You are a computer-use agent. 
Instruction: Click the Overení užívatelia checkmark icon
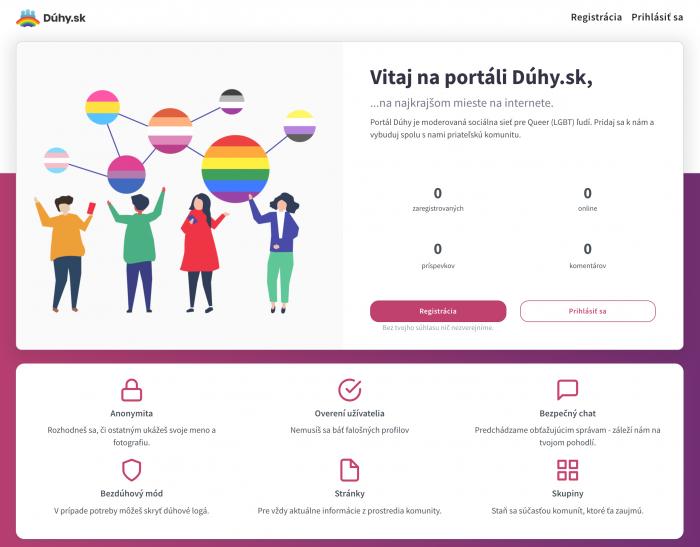pos(350,390)
